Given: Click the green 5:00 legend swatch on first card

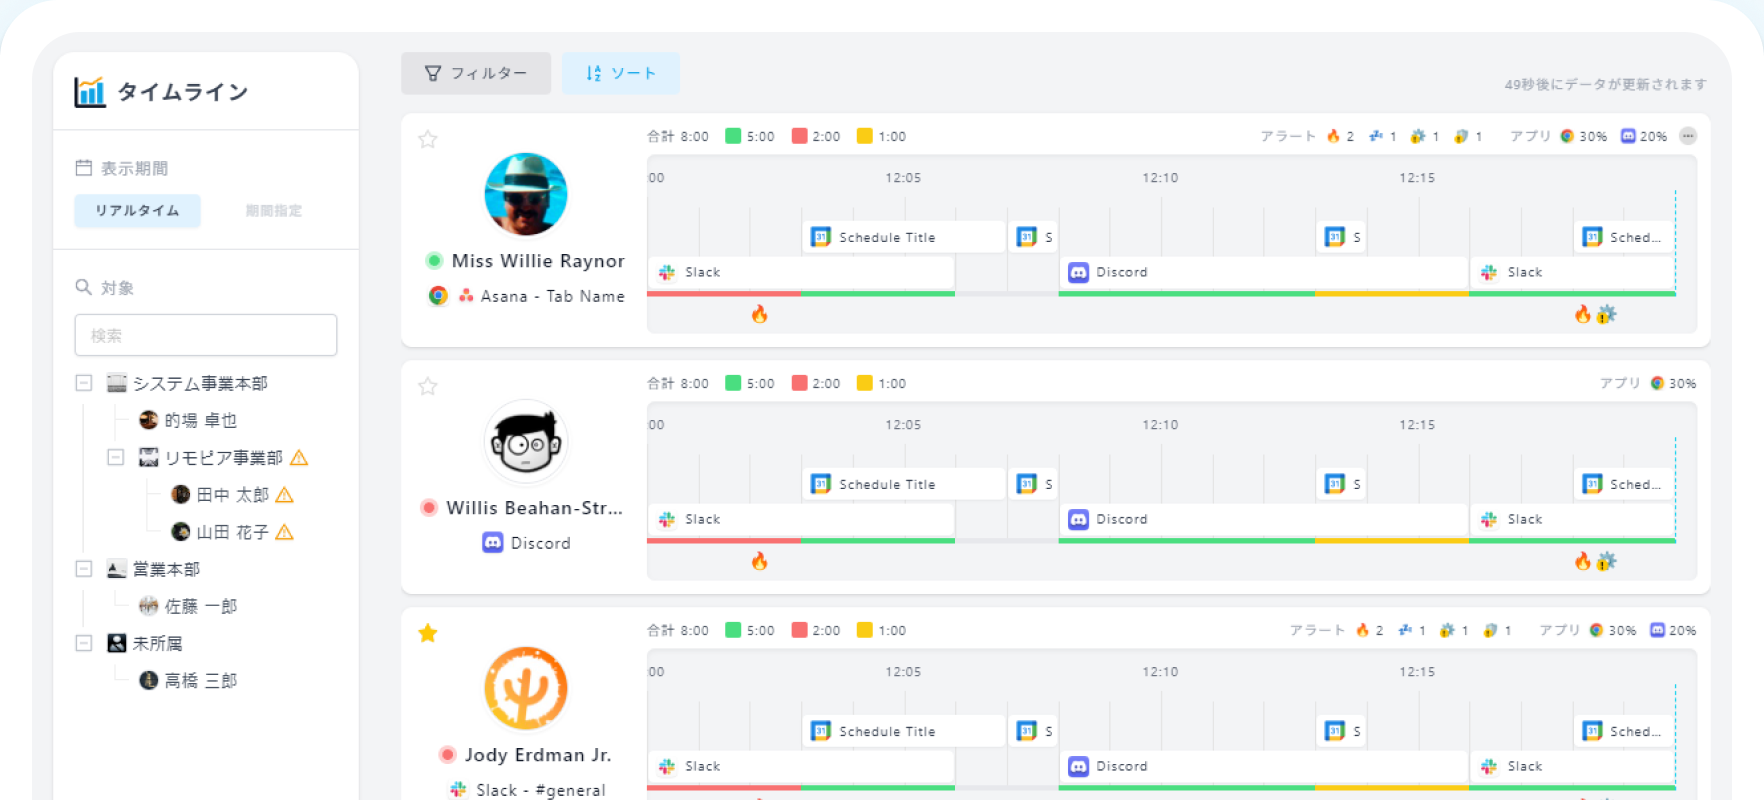Looking at the screenshot, I should (x=733, y=136).
